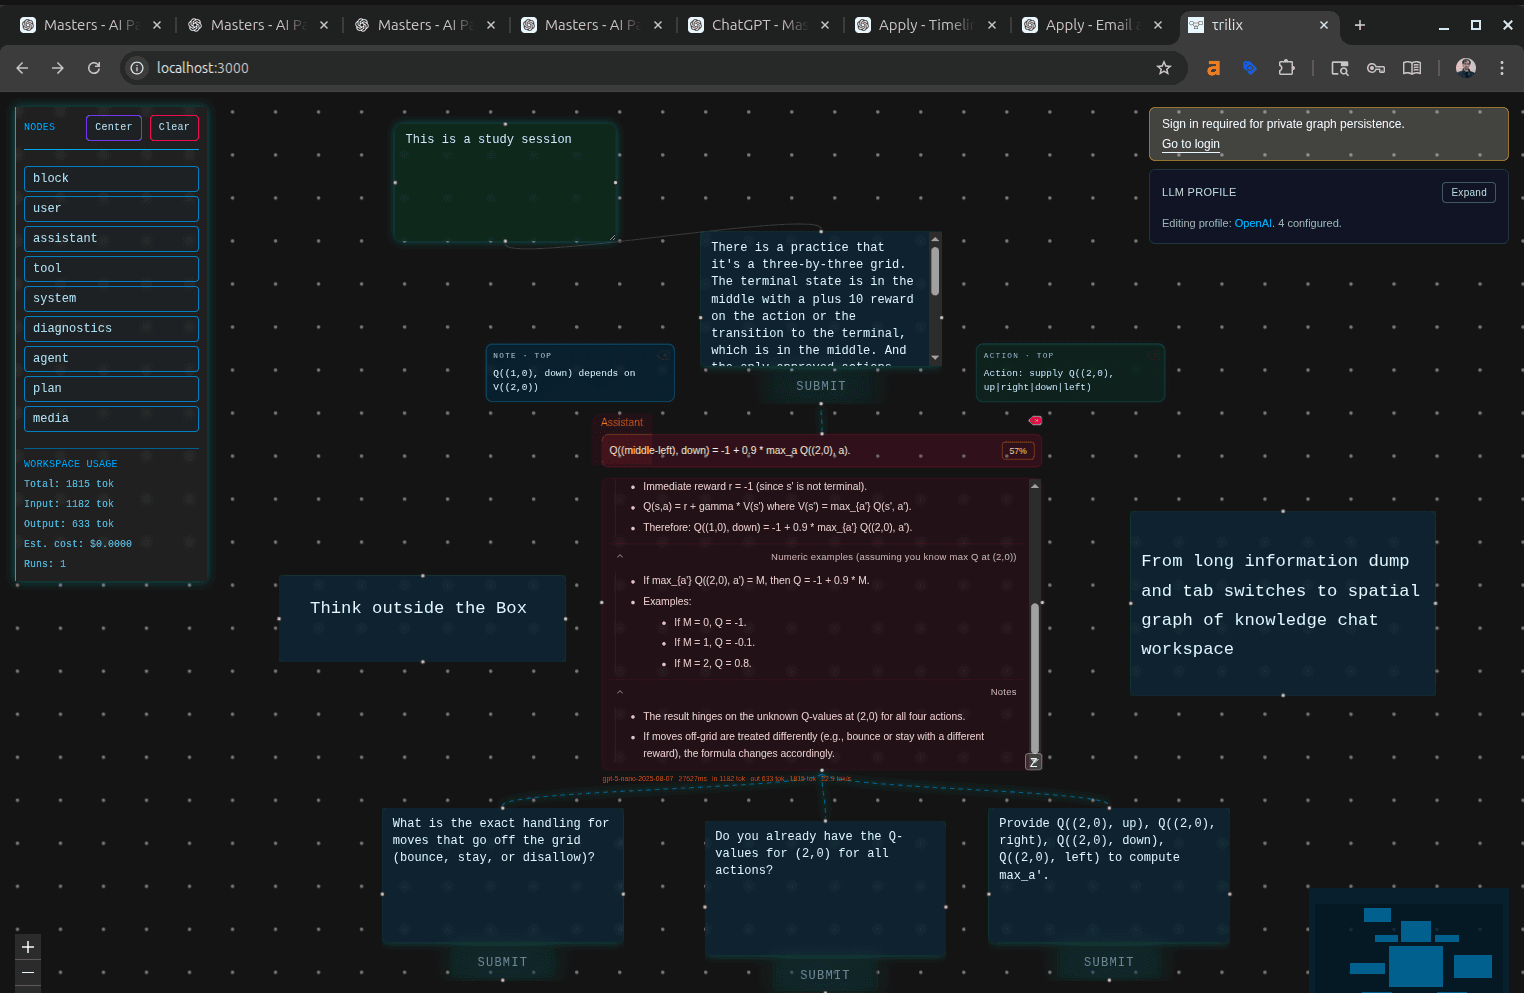Select the diagnostics node type in the sidebar
The height and width of the screenshot is (993, 1524).
click(x=110, y=328)
